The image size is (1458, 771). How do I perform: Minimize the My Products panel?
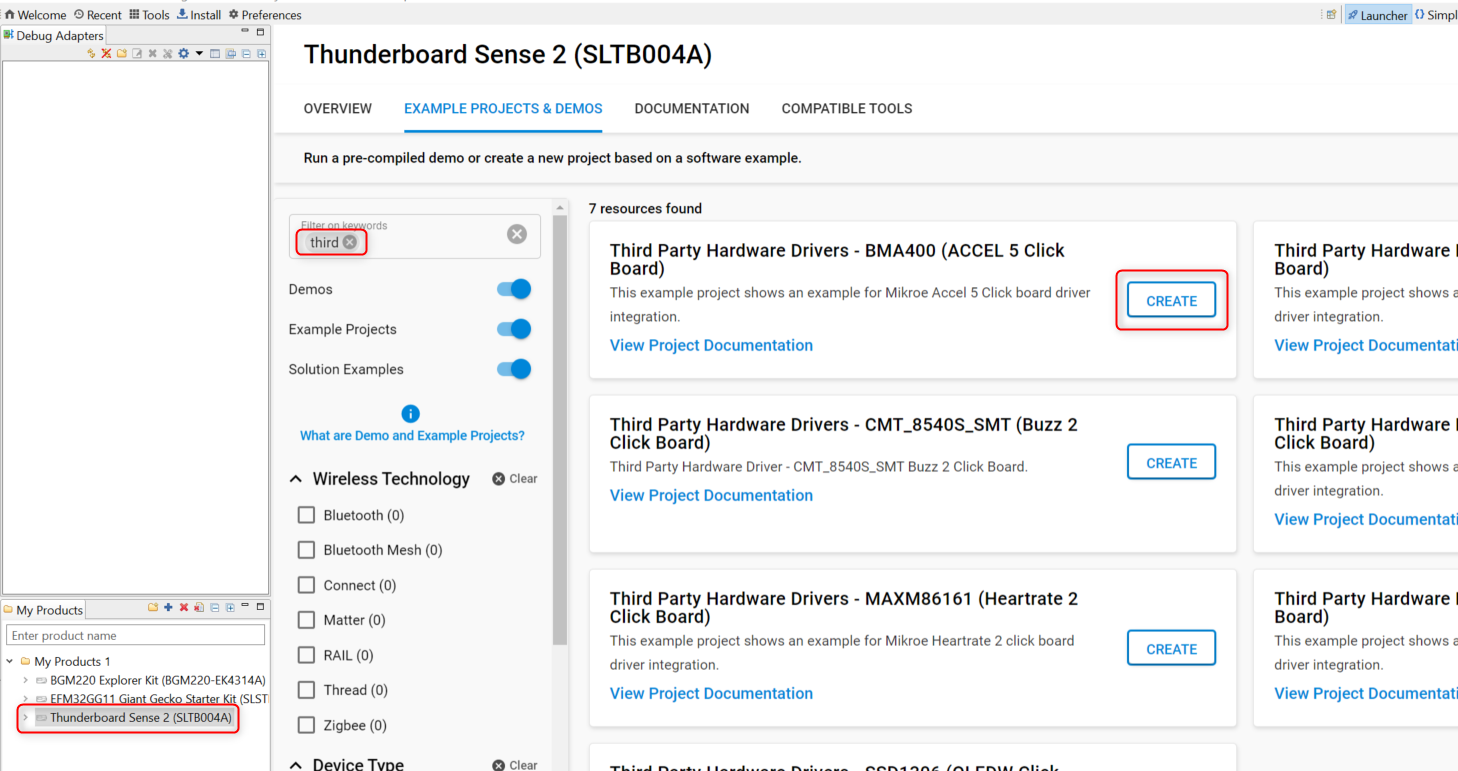(x=245, y=605)
